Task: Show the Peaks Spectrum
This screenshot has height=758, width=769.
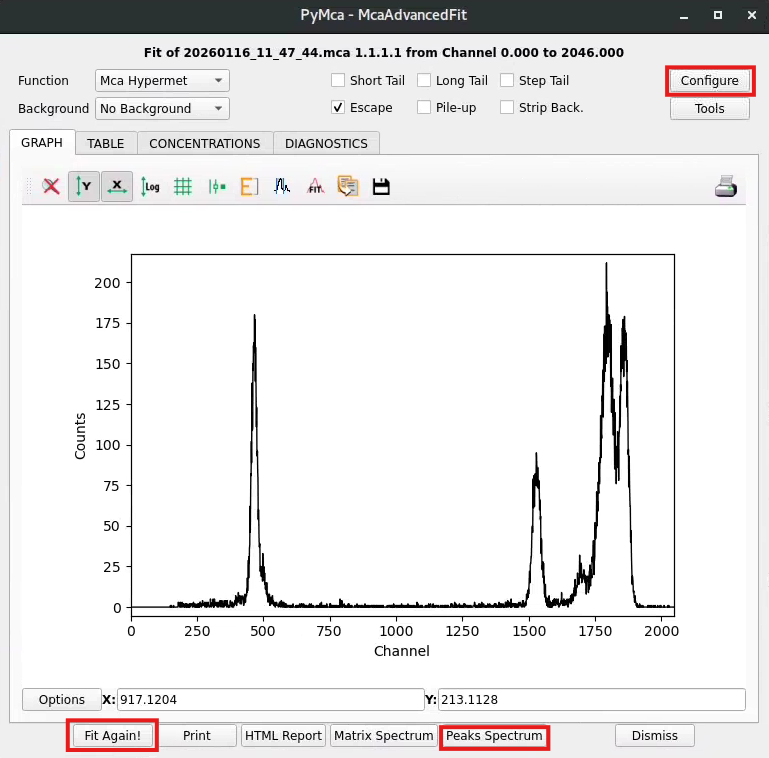Action: [494, 735]
